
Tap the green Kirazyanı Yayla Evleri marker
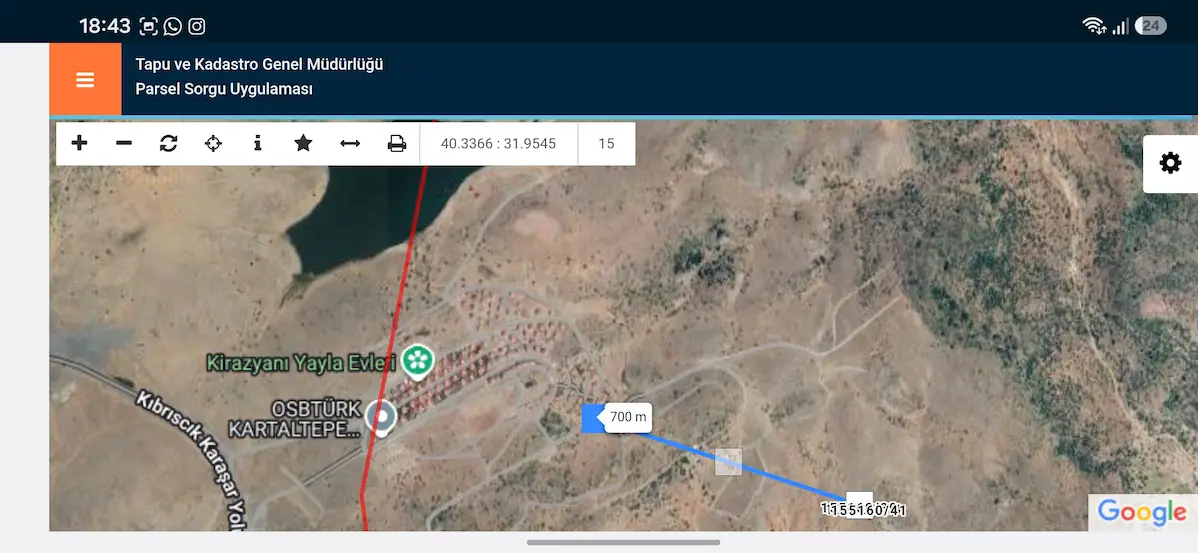point(418,361)
